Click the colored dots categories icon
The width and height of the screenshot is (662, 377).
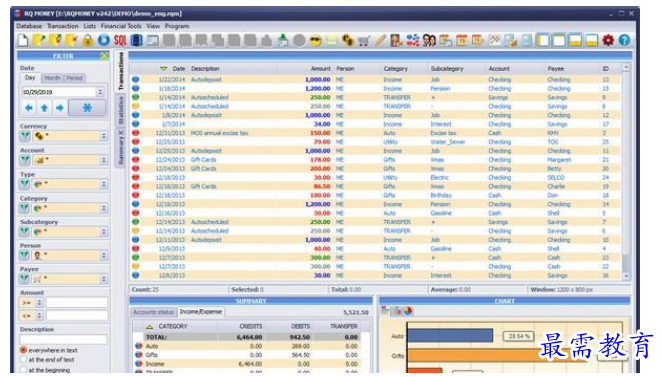(412, 41)
